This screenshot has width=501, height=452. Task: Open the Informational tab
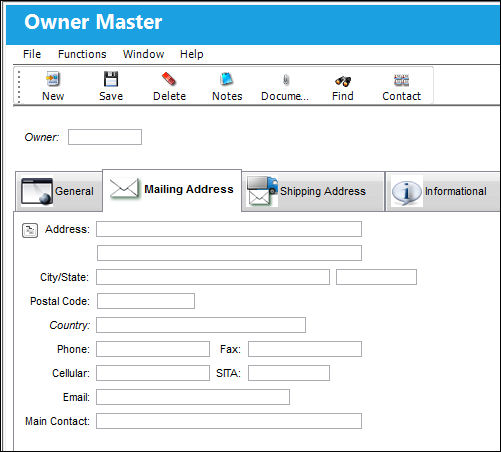pos(443,191)
